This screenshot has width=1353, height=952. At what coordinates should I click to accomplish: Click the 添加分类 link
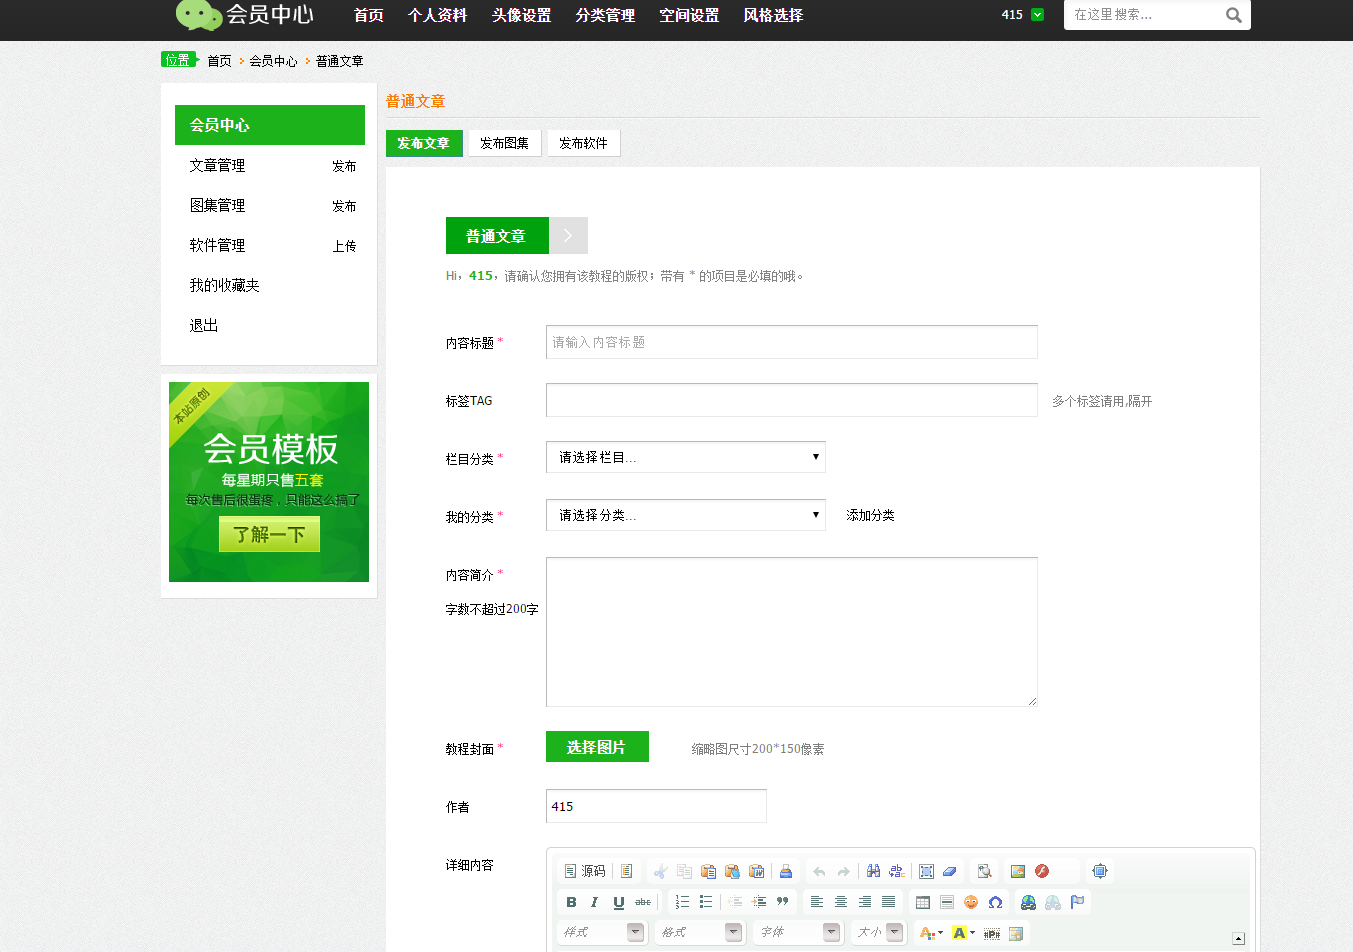pyautogui.click(x=870, y=515)
